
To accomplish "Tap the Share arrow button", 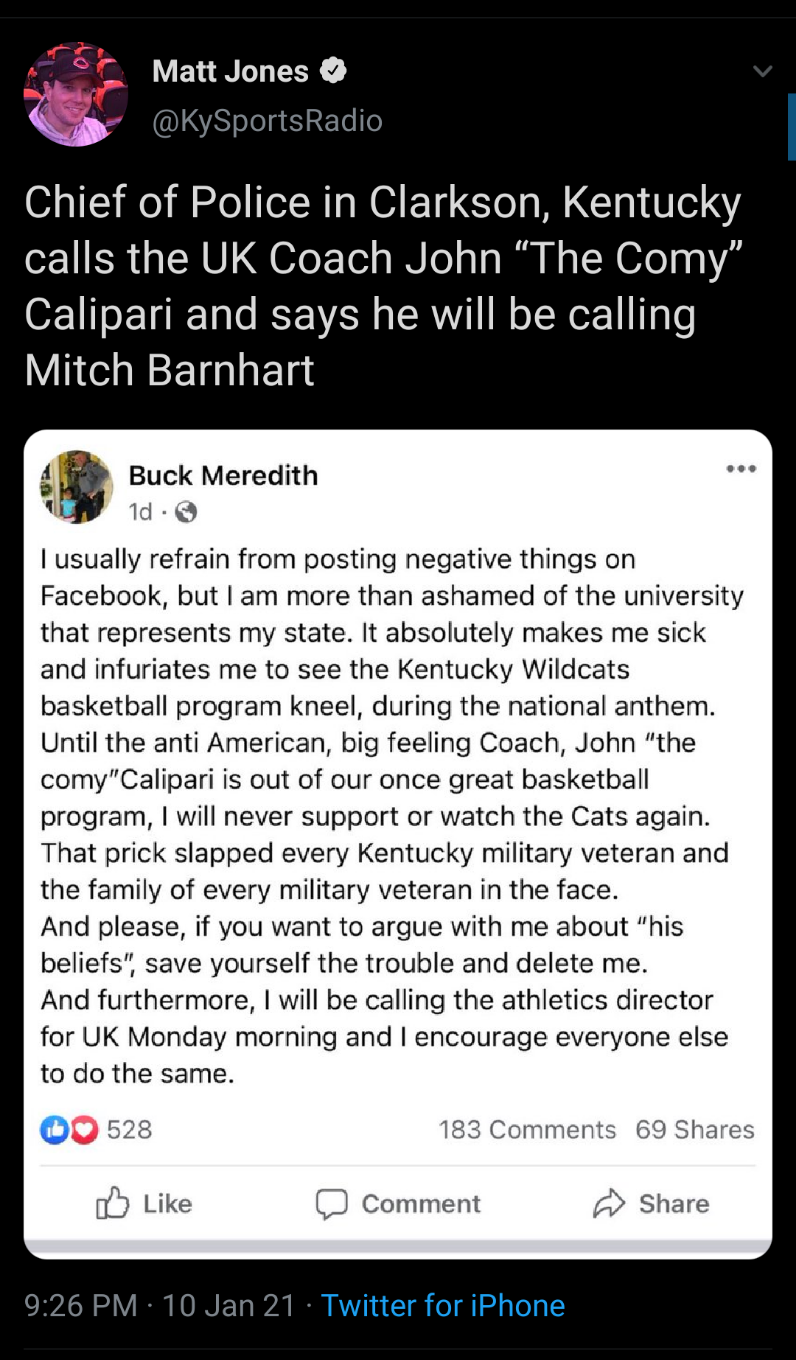I will click(x=650, y=1203).
